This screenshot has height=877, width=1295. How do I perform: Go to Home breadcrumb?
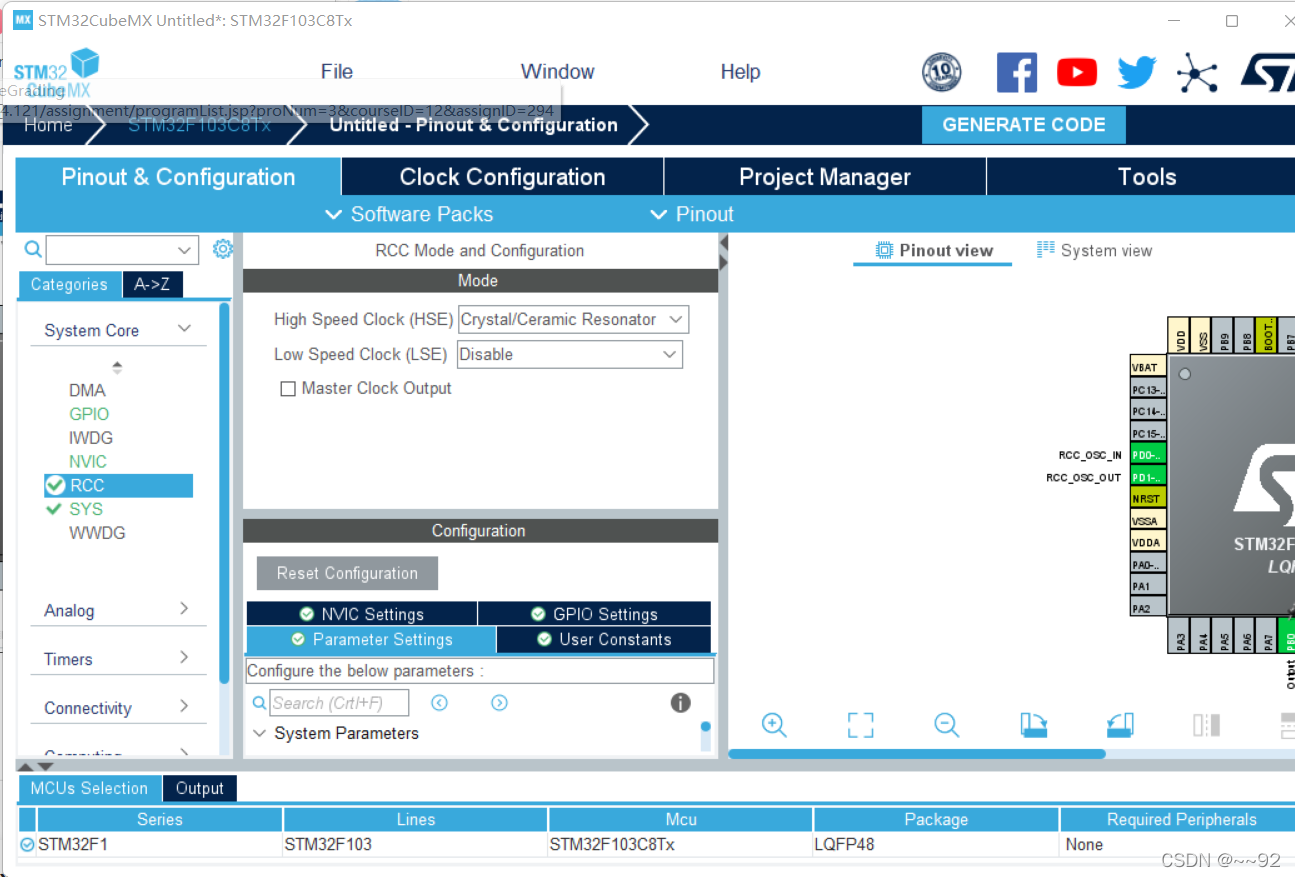(48, 125)
